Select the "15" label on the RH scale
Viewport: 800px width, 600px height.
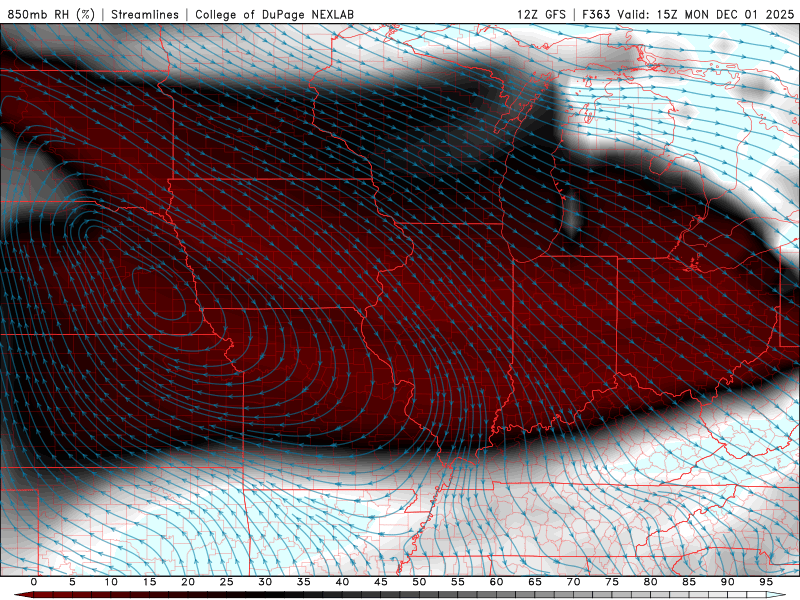149,582
